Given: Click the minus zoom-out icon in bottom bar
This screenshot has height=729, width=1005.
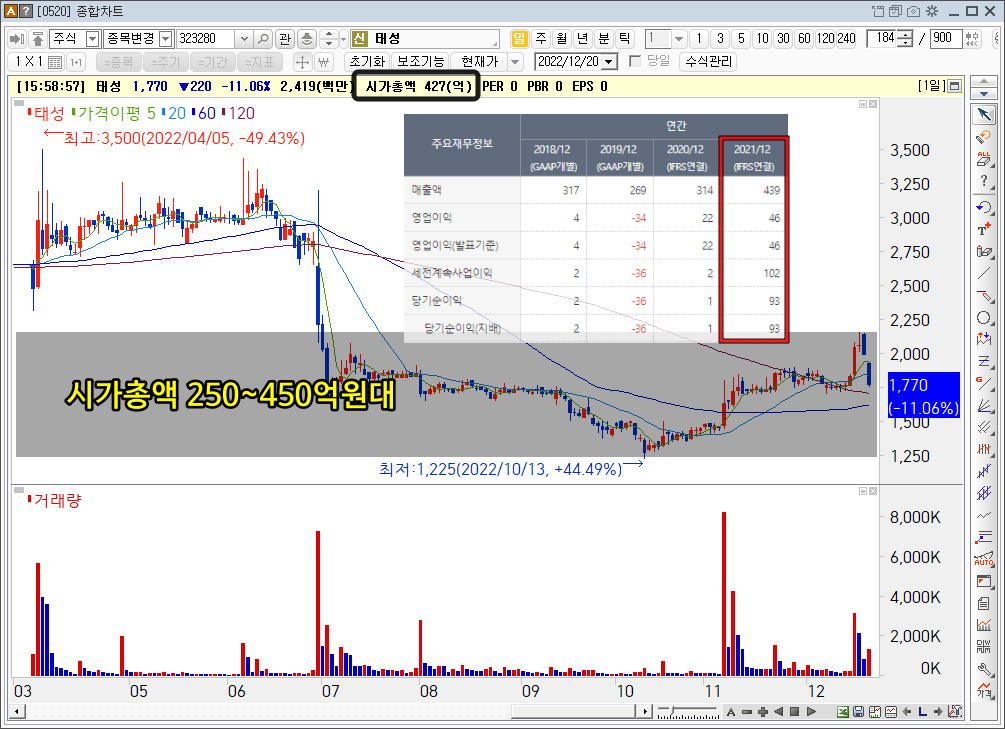Looking at the screenshot, I should (747, 711).
